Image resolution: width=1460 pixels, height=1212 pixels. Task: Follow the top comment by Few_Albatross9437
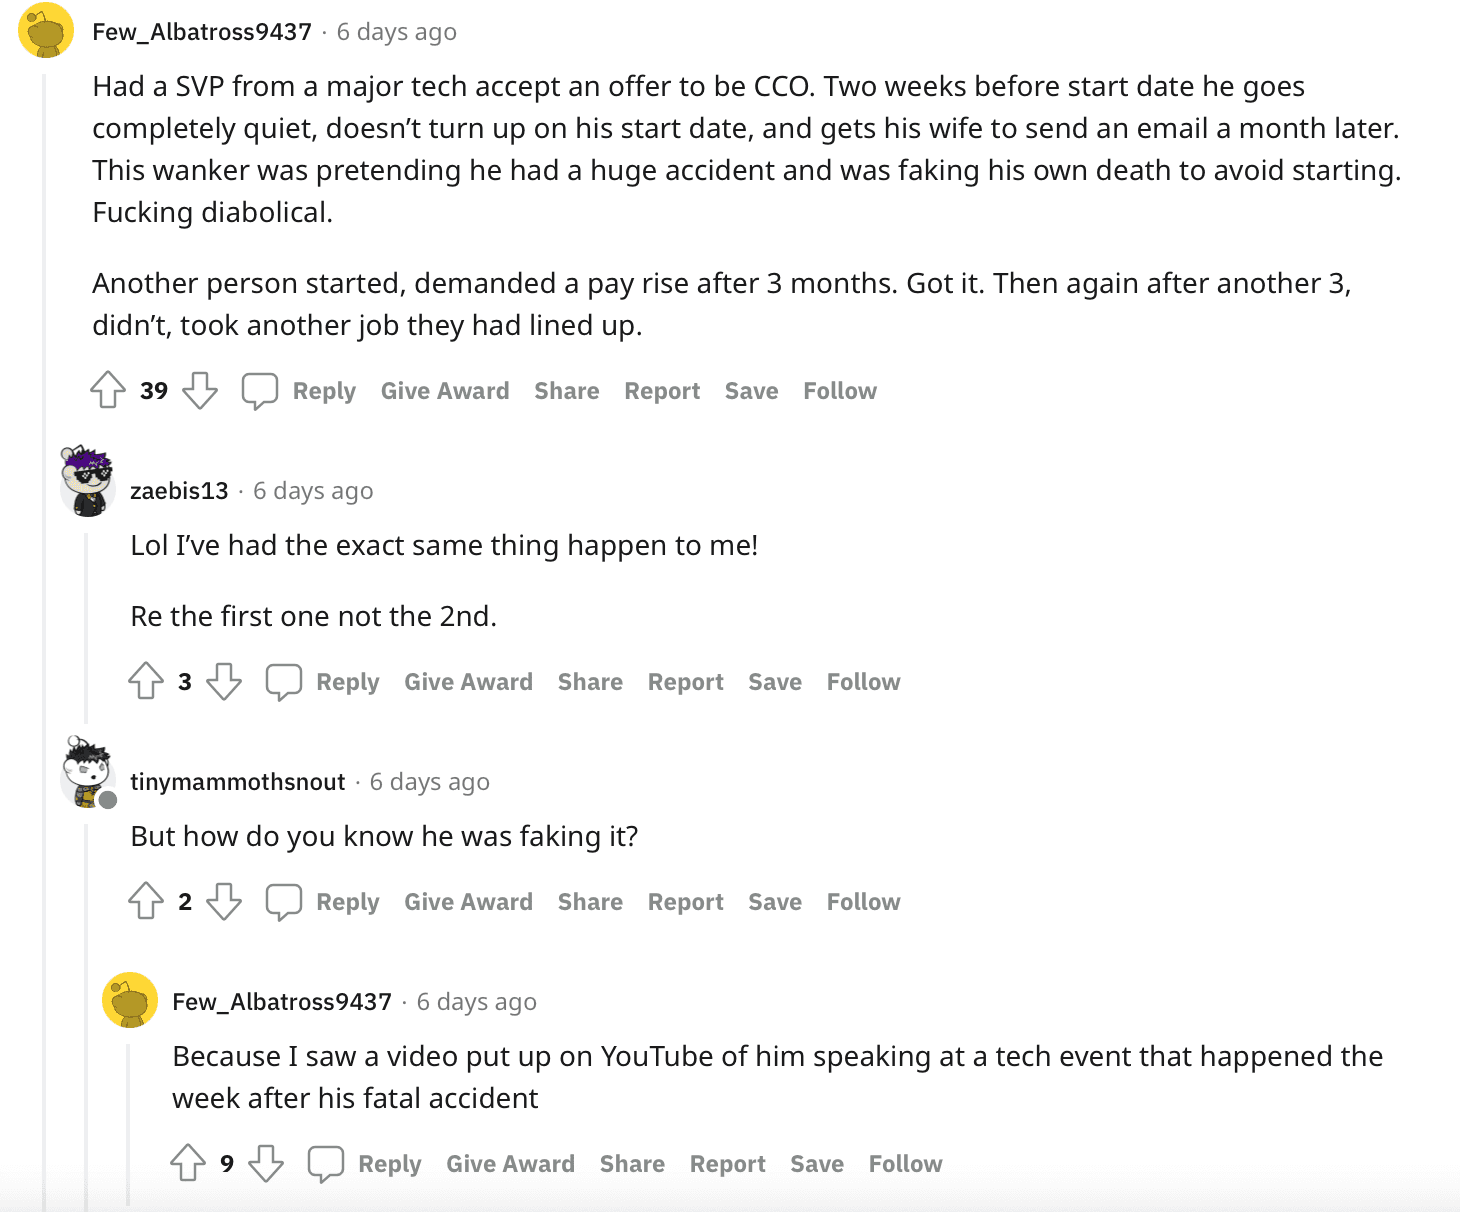tap(840, 391)
